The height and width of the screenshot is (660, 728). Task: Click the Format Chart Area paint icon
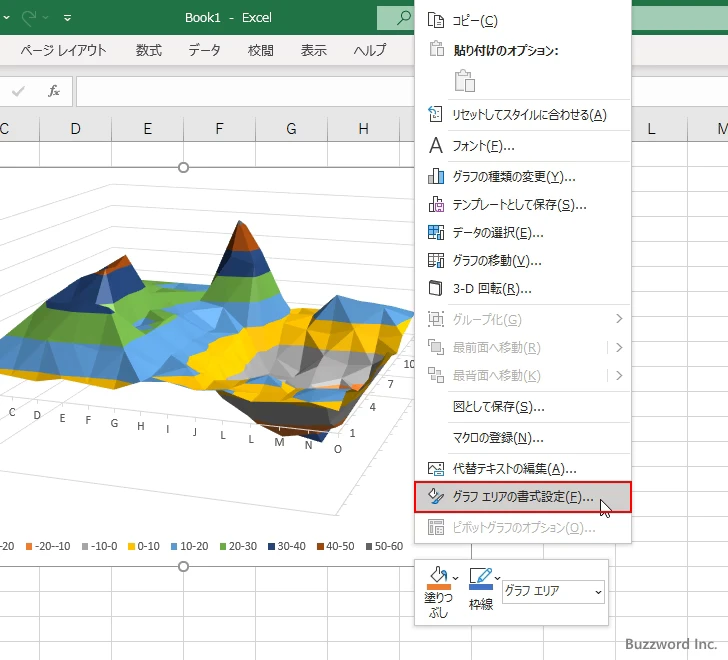click(x=436, y=497)
